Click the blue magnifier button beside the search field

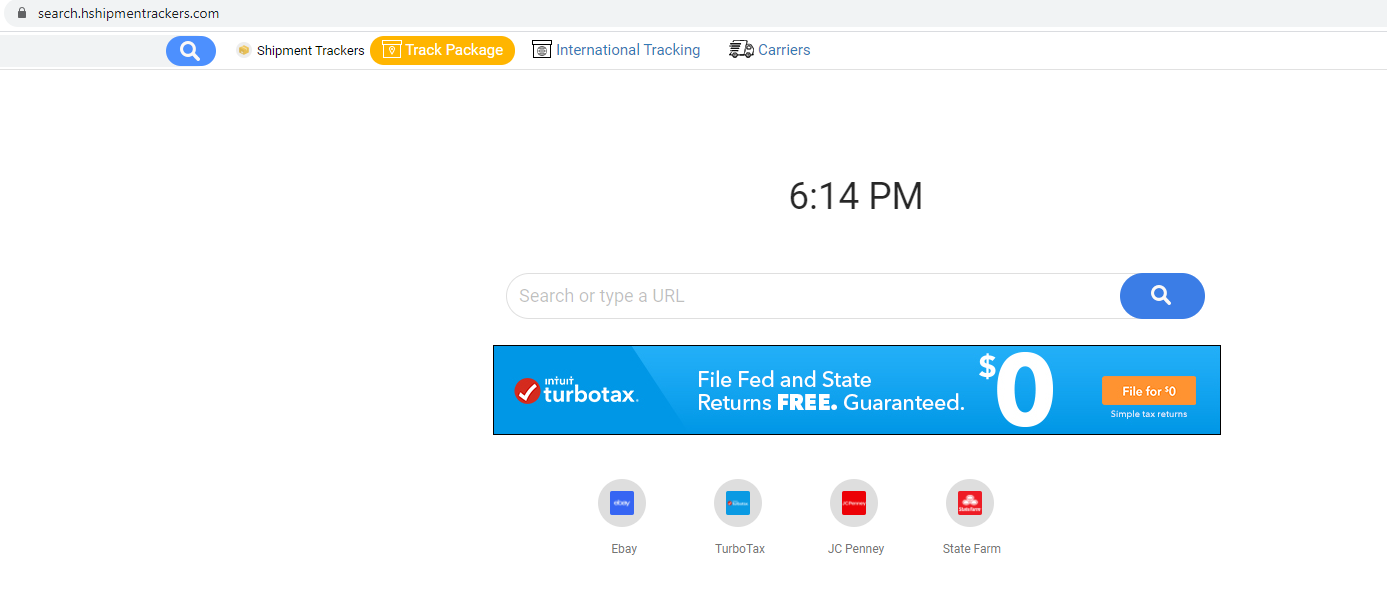click(1162, 296)
